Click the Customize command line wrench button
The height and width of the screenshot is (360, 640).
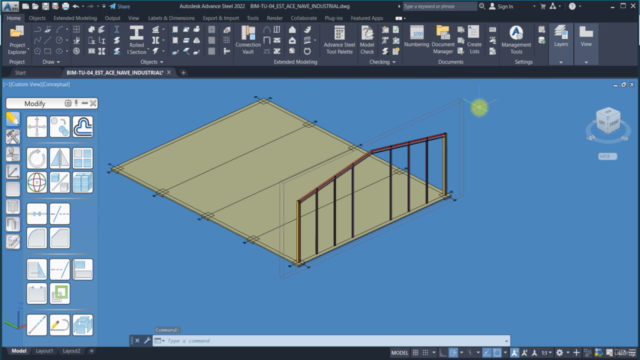(x=147, y=340)
